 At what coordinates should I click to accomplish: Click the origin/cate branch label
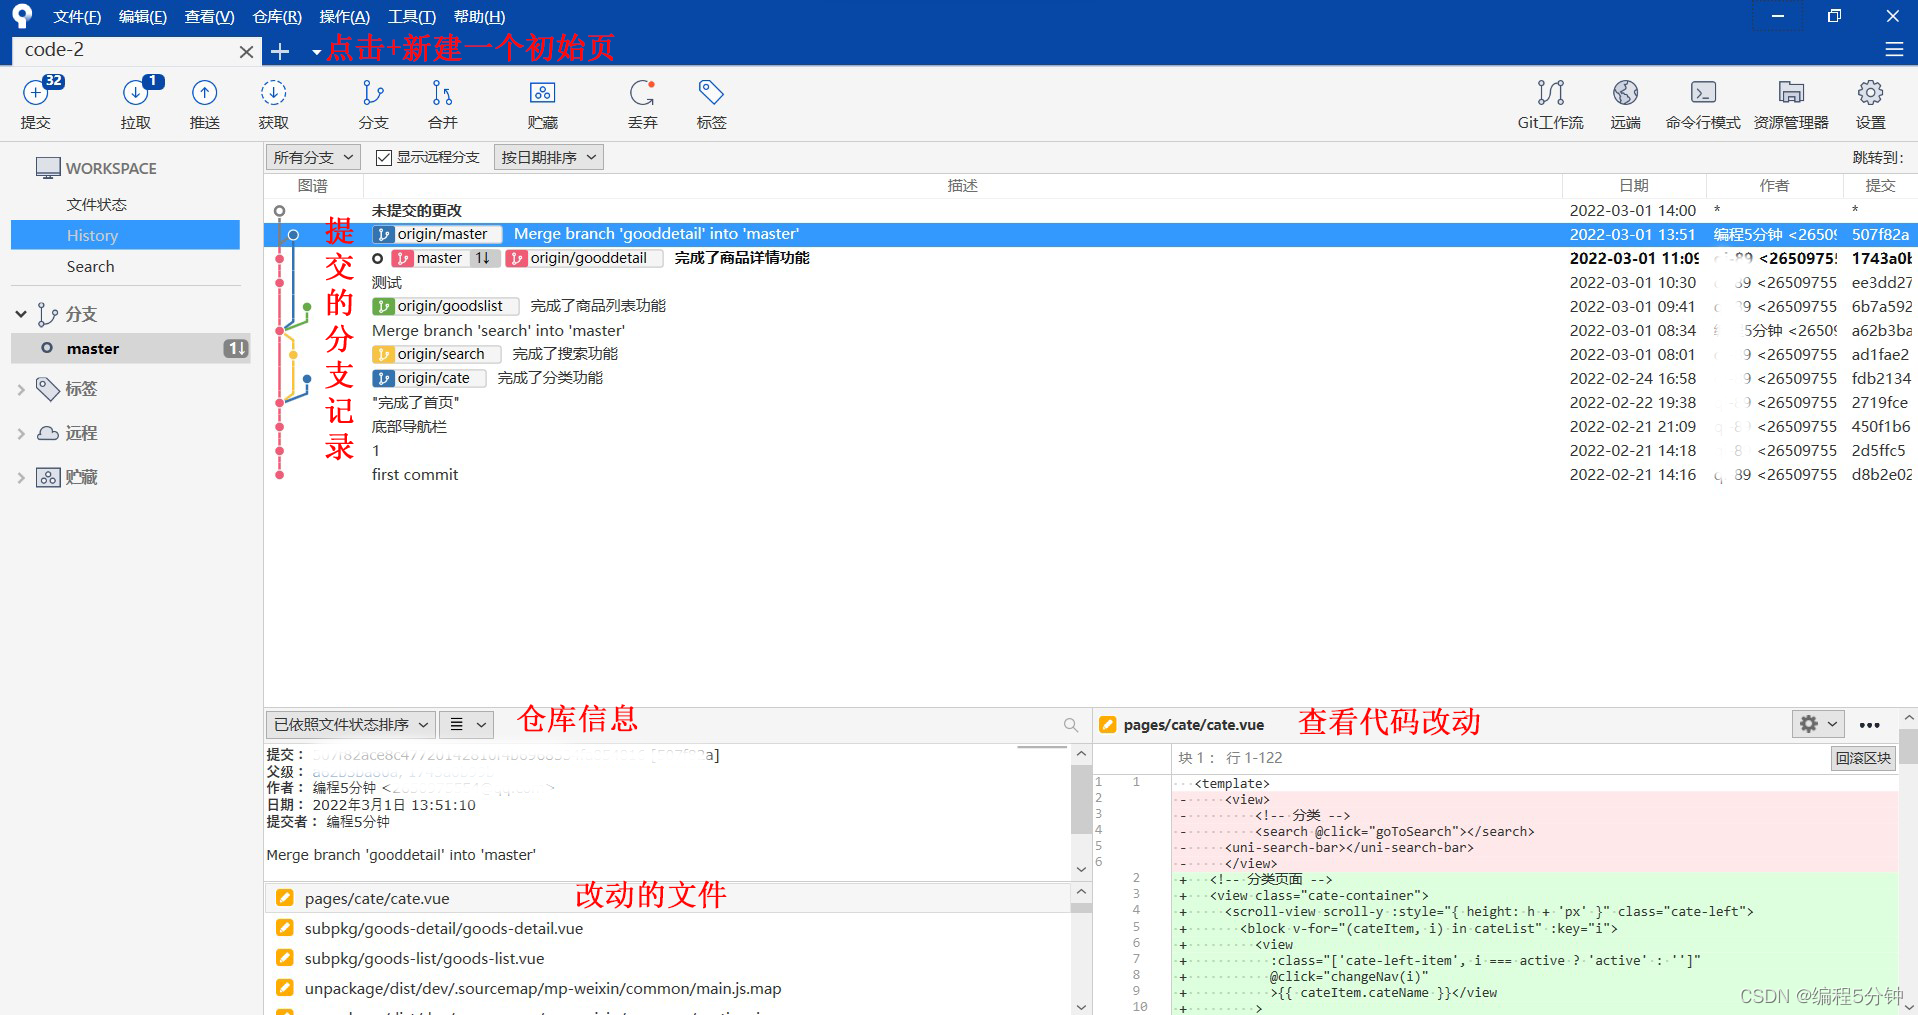point(429,378)
